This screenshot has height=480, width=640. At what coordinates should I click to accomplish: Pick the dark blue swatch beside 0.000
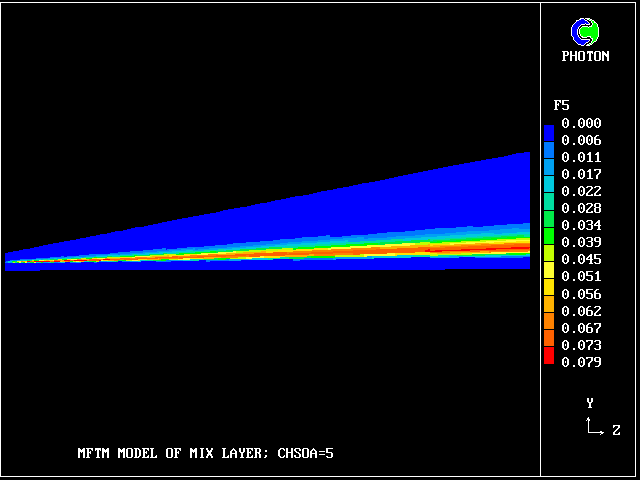tap(548, 124)
